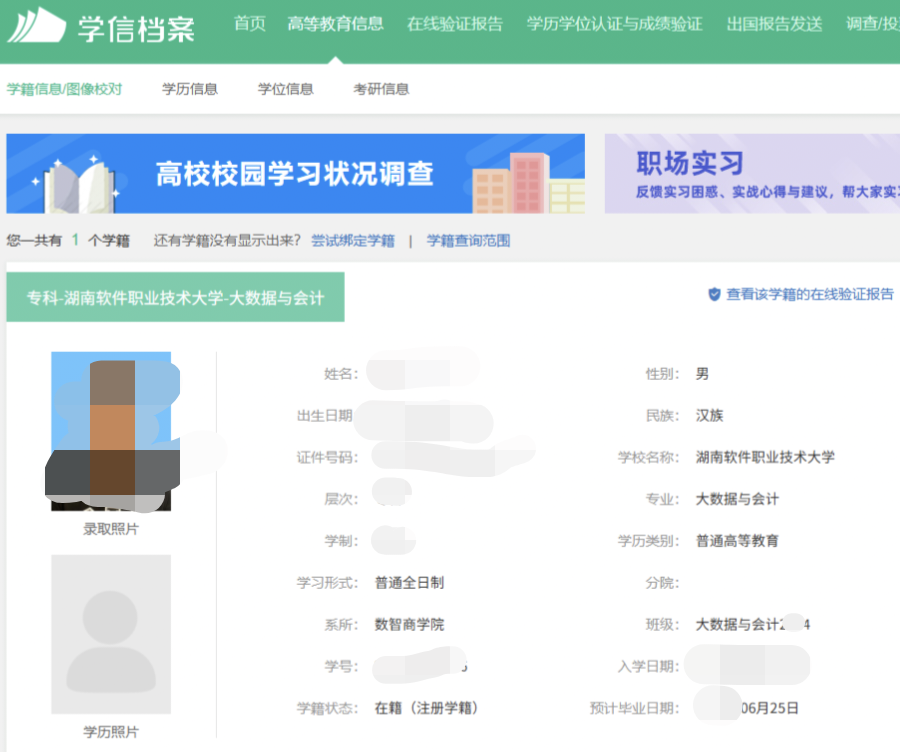Click the shield icon beside 在线验证报告 link
The image size is (900, 752).
tap(714, 295)
